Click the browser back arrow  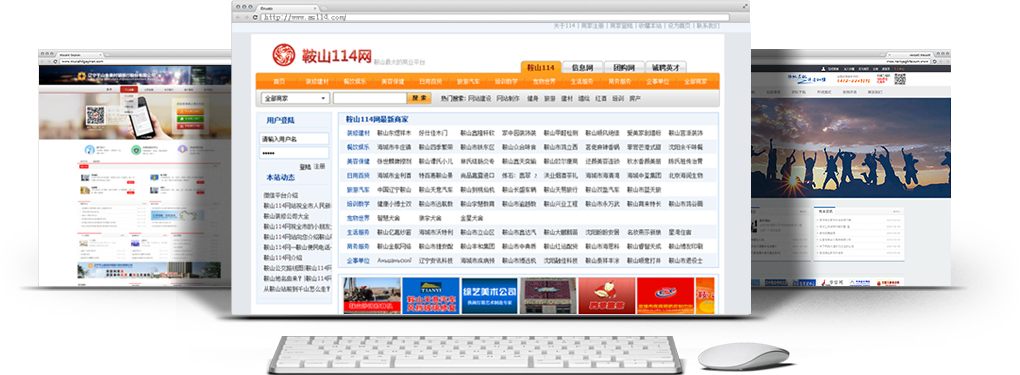238,17
